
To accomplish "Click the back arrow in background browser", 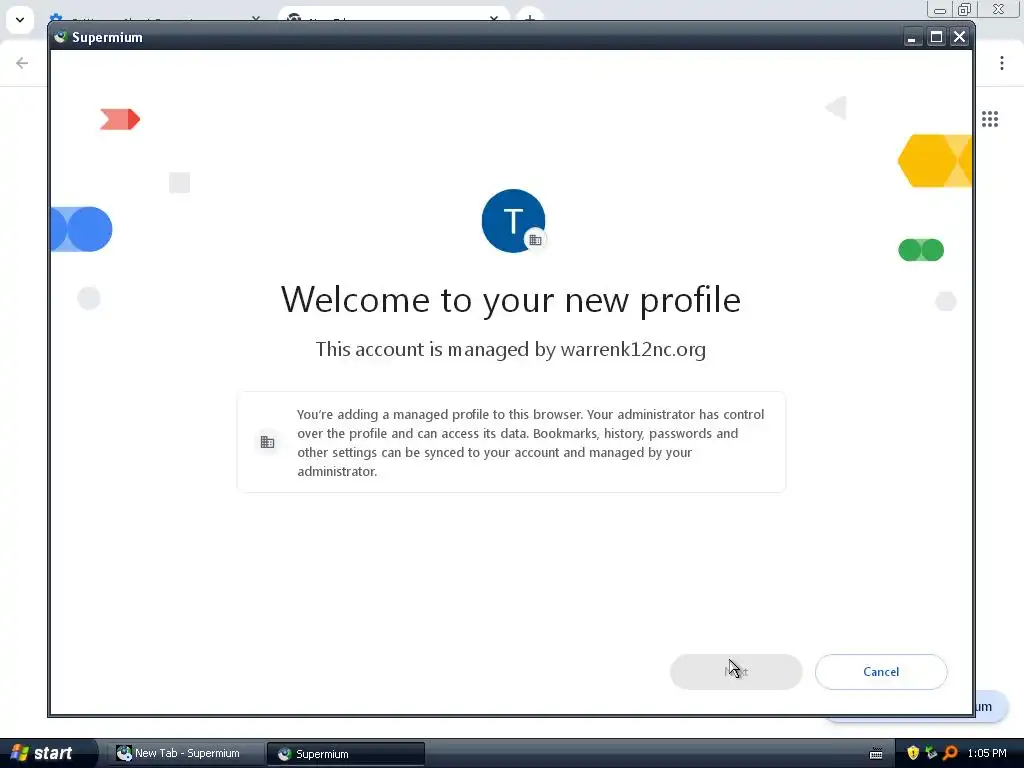I will click(22, 63).
